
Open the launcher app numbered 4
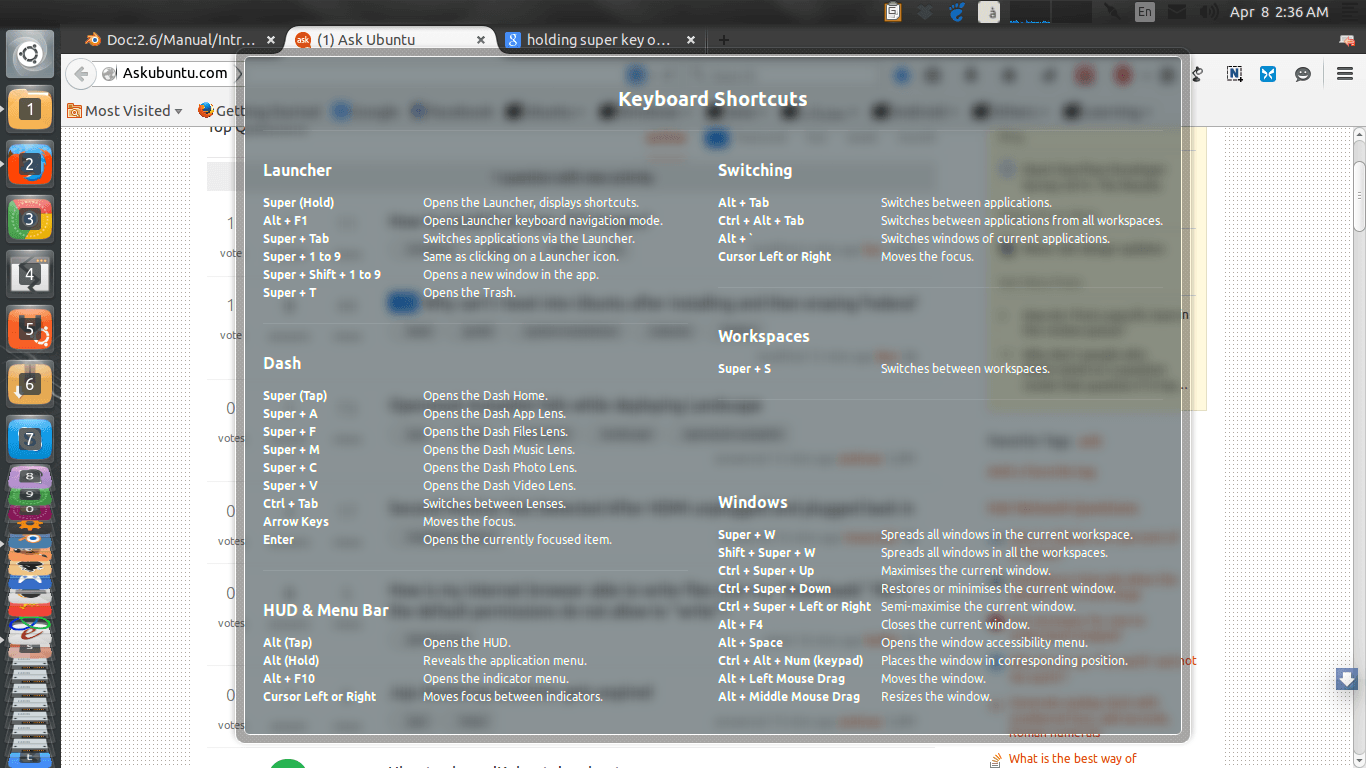(30, 273)
